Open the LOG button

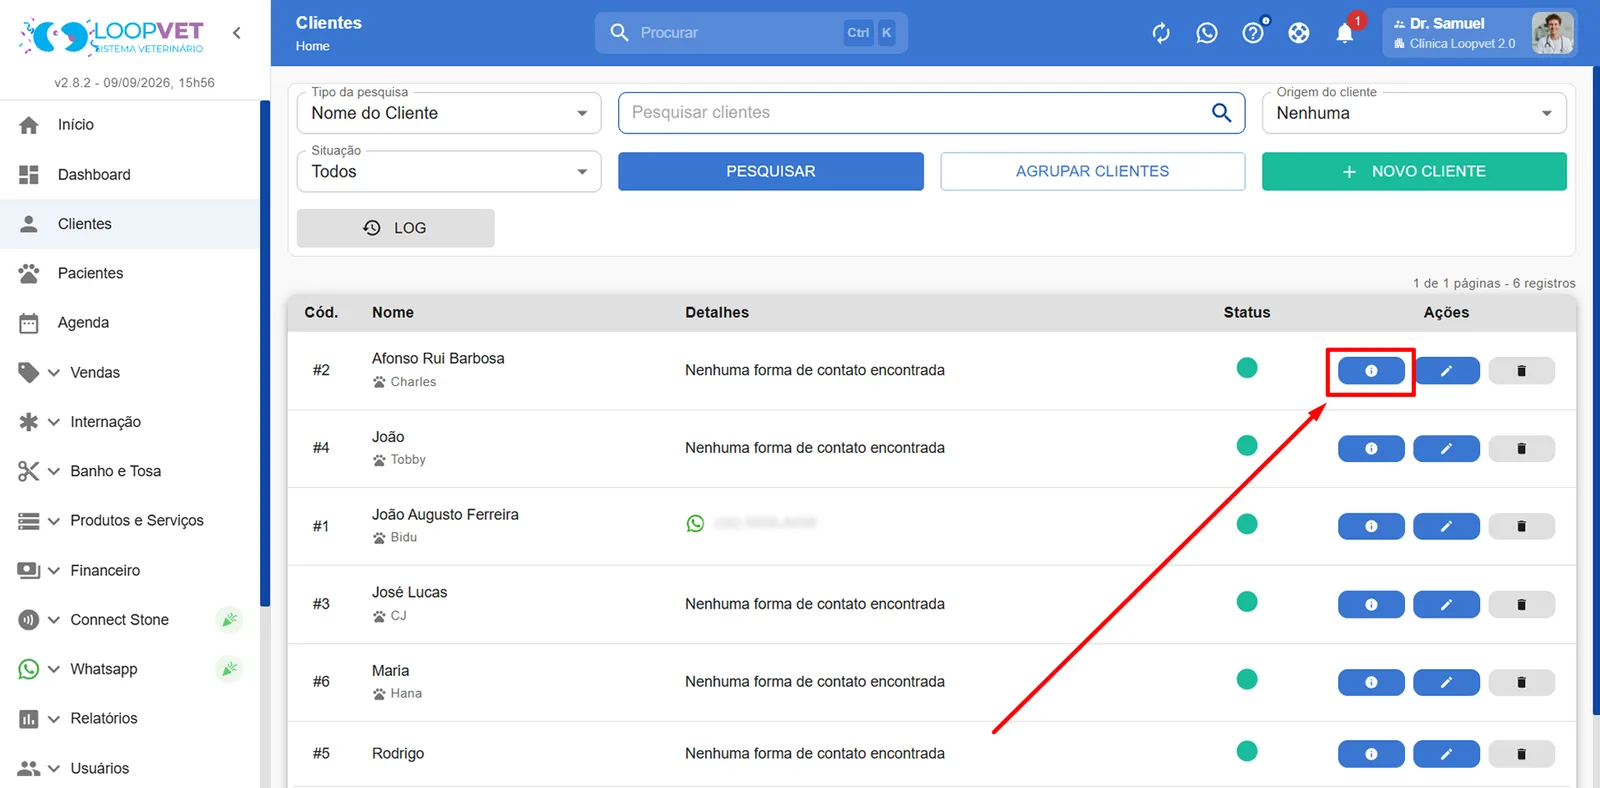[x=396, y=228]
